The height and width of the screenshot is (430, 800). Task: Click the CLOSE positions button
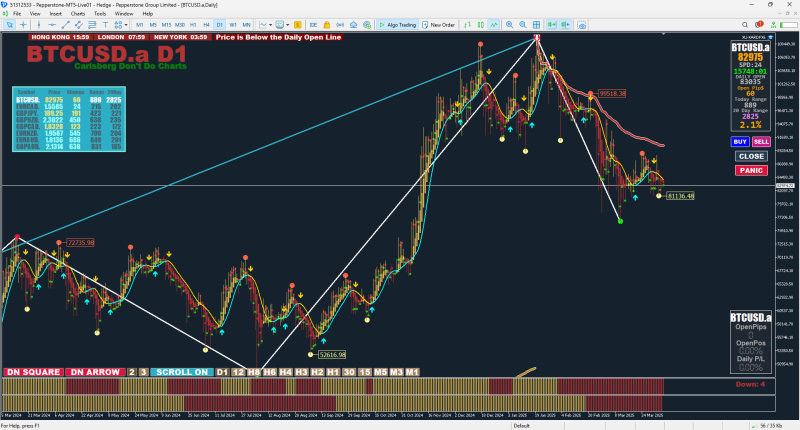coord(751,156)
